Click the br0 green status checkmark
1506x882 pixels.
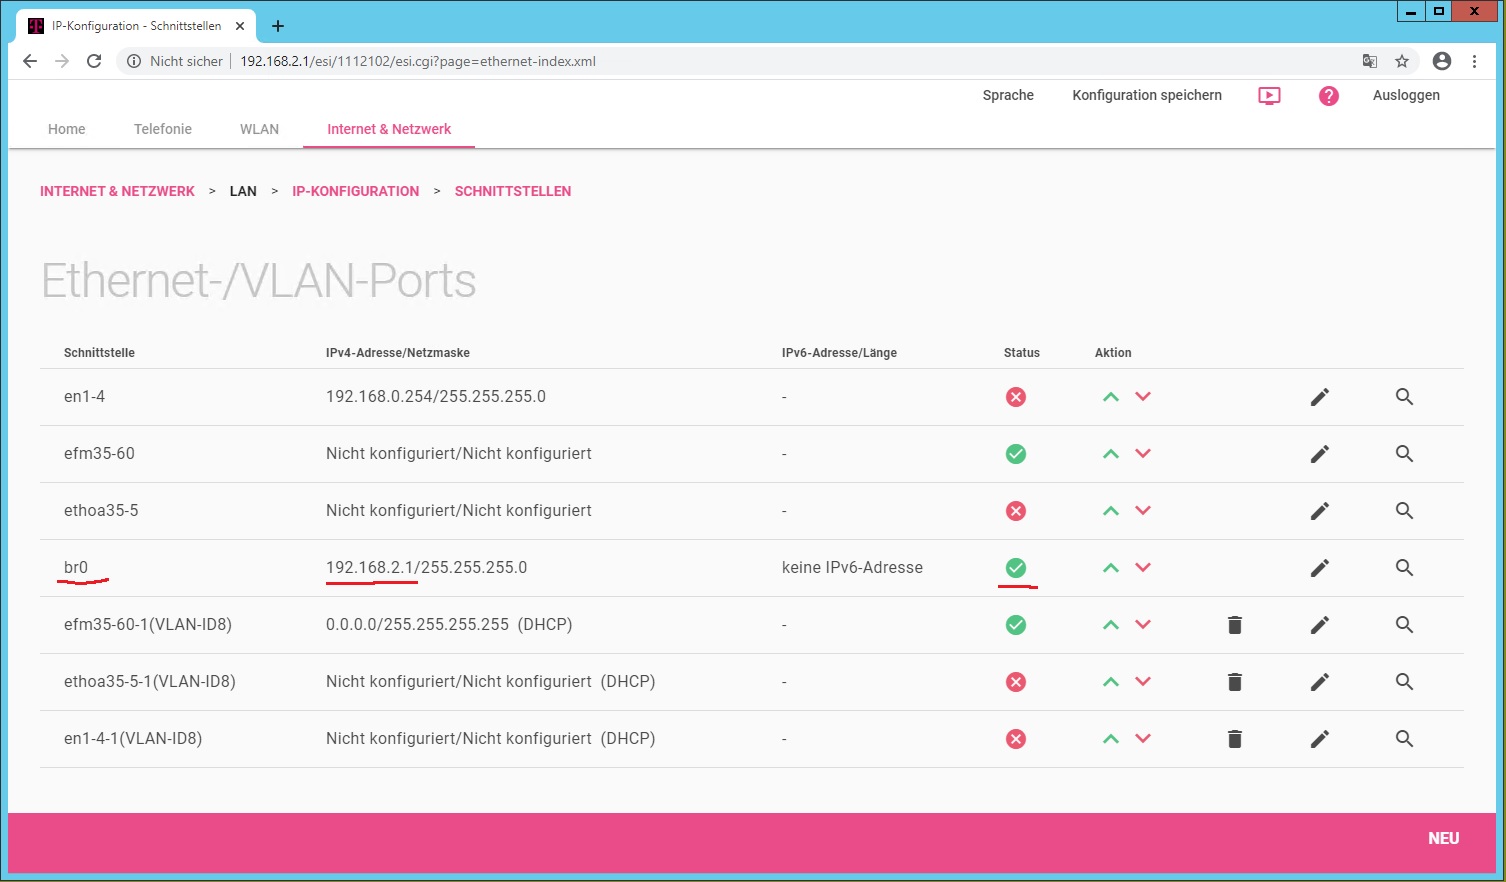coord(1016,568)
